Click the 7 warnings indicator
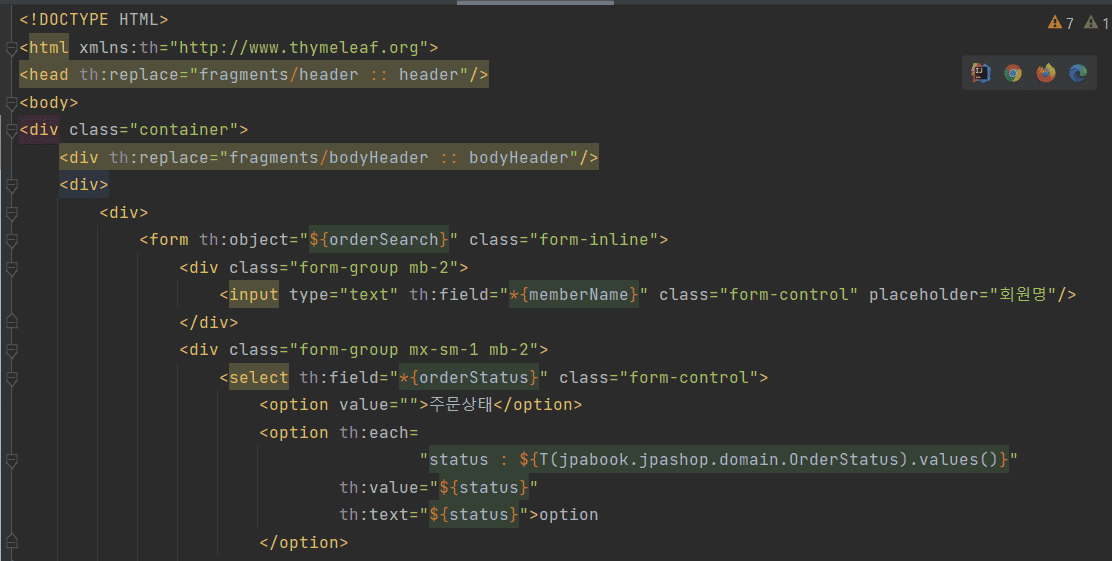 click(x=1061, y=23)
